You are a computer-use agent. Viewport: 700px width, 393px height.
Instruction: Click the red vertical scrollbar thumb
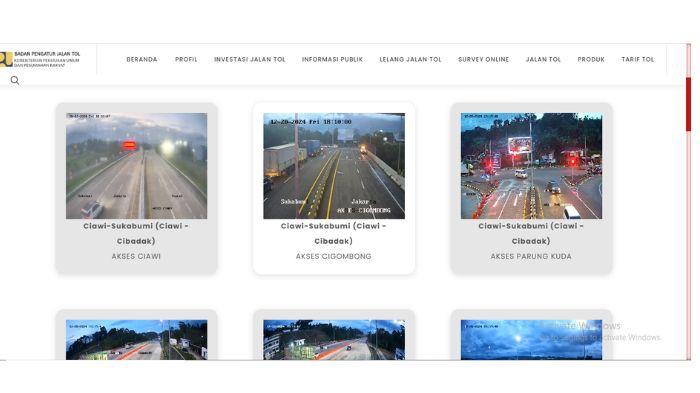(x=688, y=104)
